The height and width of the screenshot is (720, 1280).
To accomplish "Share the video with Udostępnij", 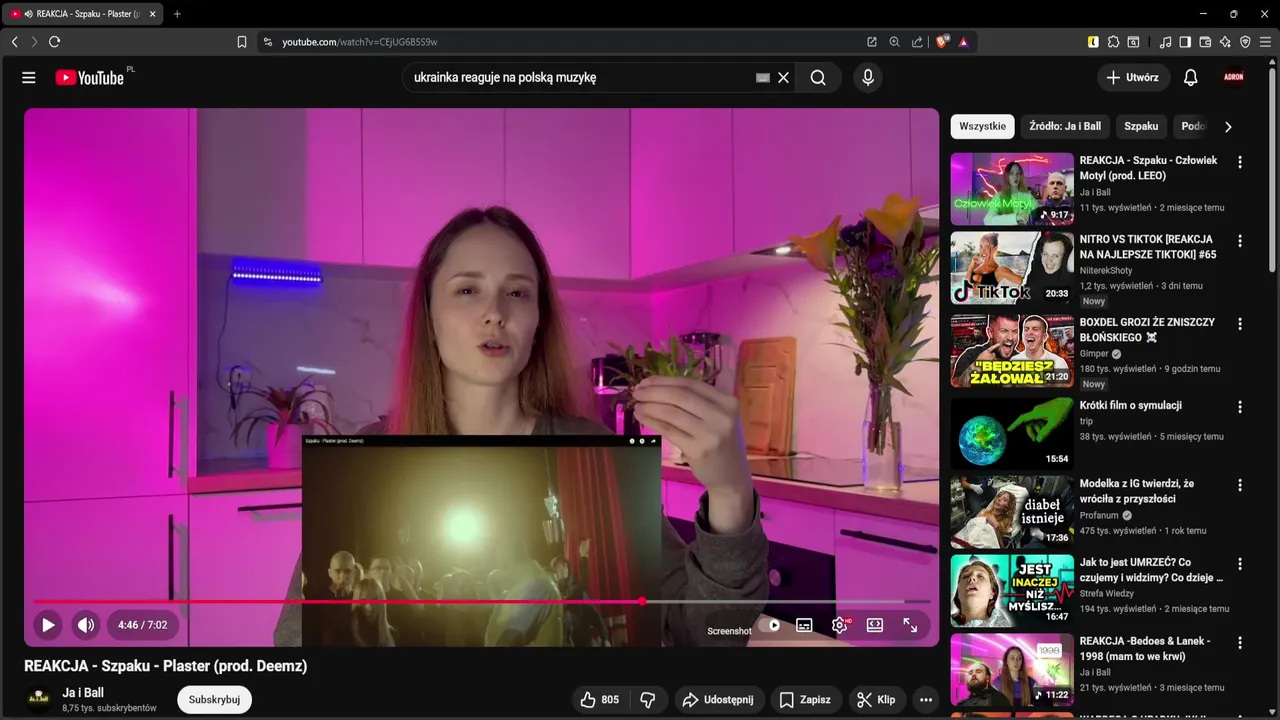I will pyautogui.click(x=720, y=700).
